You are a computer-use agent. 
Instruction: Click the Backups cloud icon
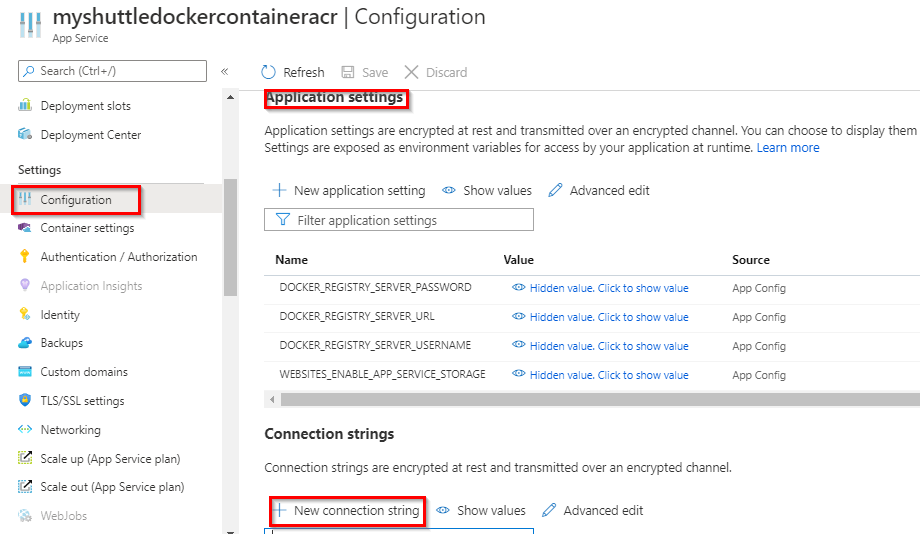pyautogui.click(x=25, y=343)
